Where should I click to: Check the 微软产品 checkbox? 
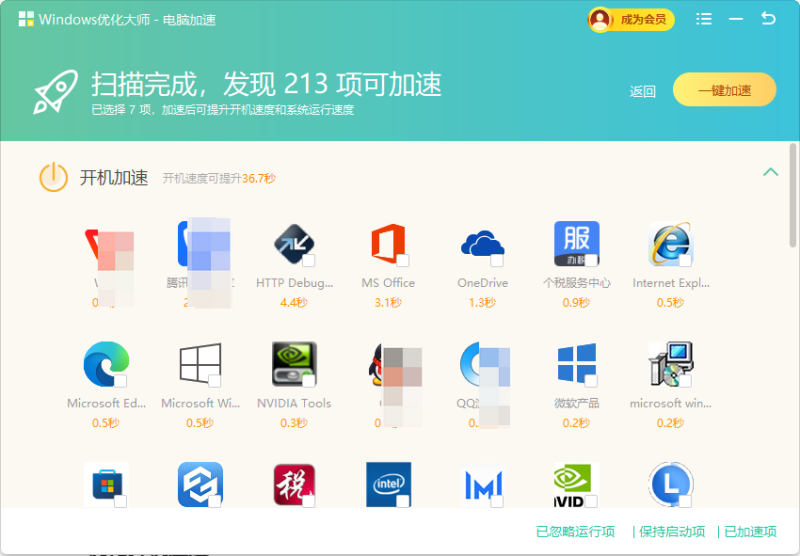click(591, 381)
